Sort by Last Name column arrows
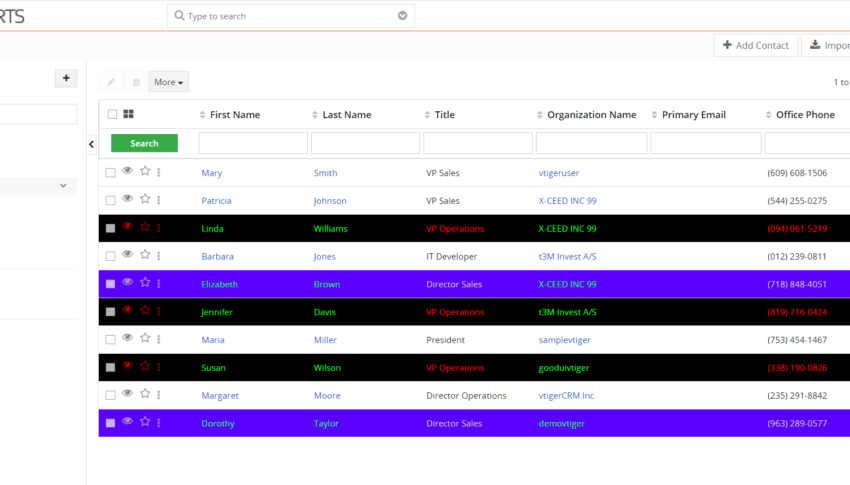 [x=315, y=115]
